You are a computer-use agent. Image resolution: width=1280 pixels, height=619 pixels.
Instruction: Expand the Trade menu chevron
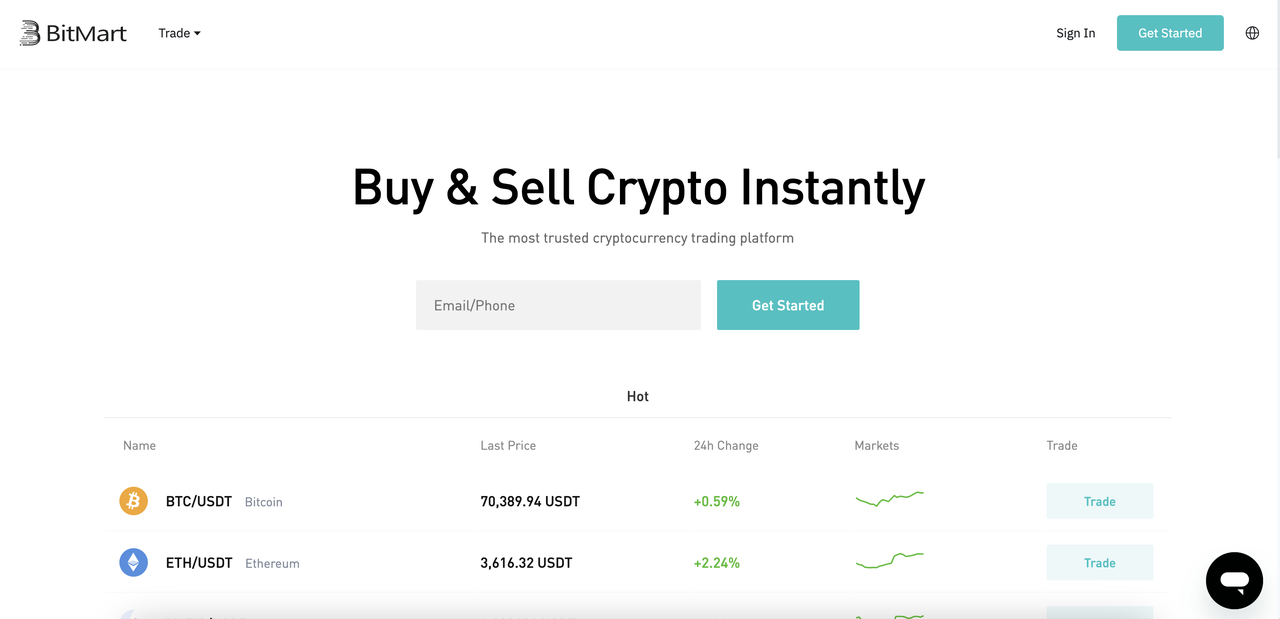click(199, 33)
